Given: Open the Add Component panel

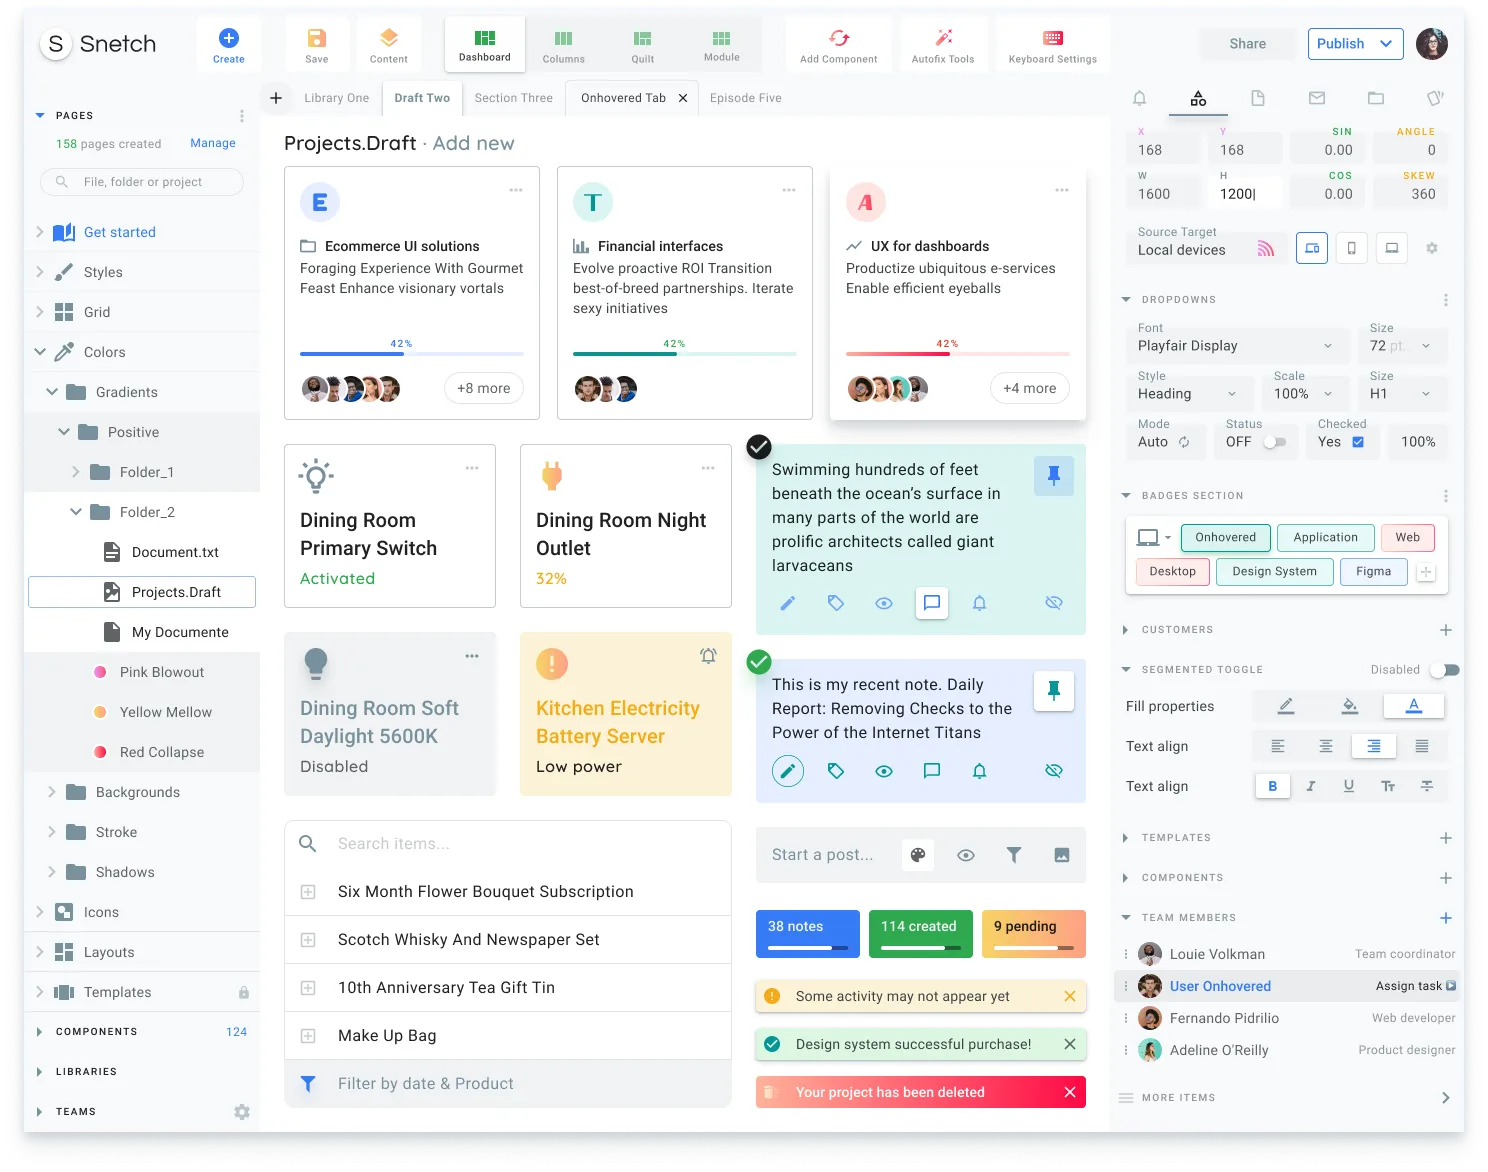Looking at the screenshot, I should 838,43.
